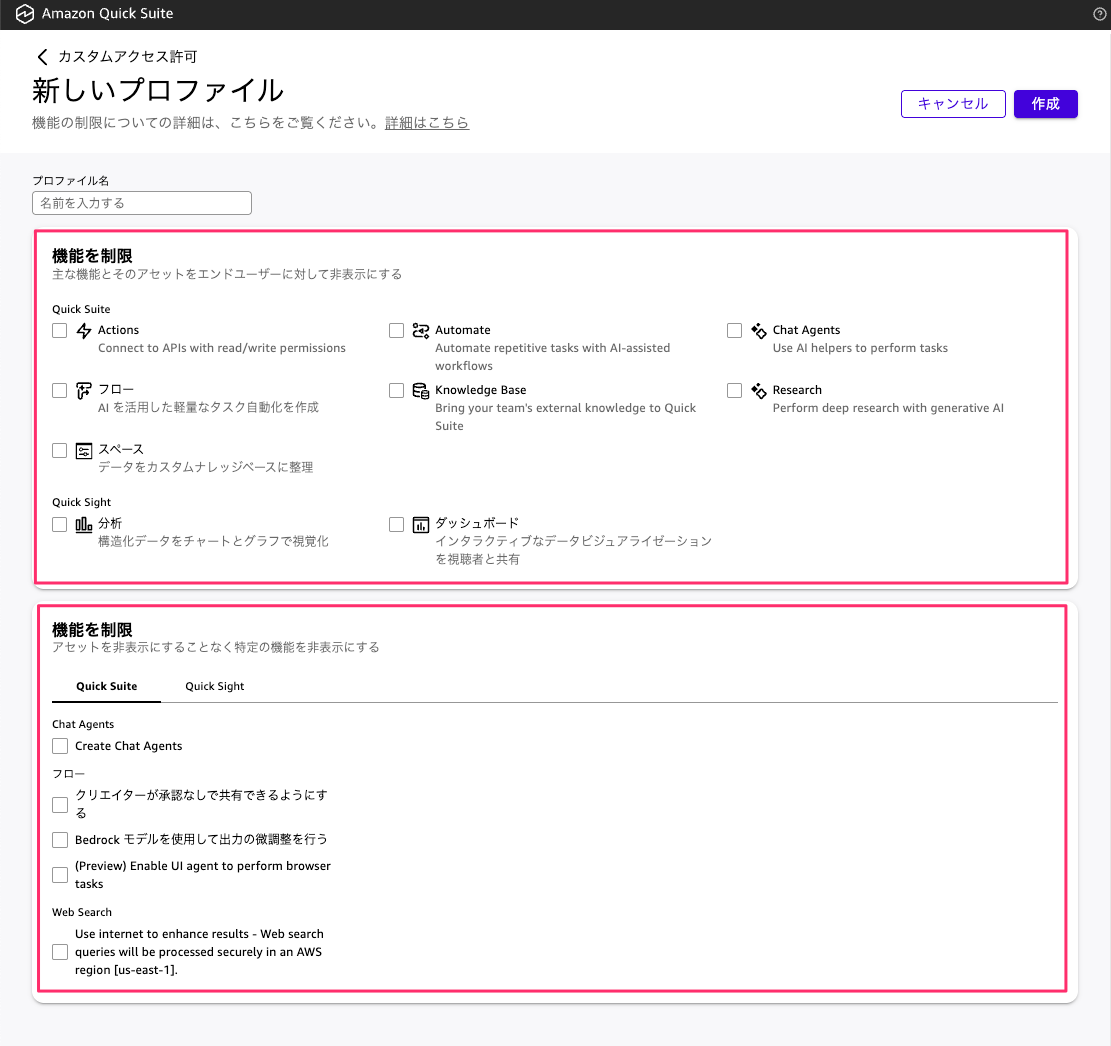1111x1046 pixels.
Task: Click the フロー flow icon
Action: pyautogui.click(x=84, y=390)
